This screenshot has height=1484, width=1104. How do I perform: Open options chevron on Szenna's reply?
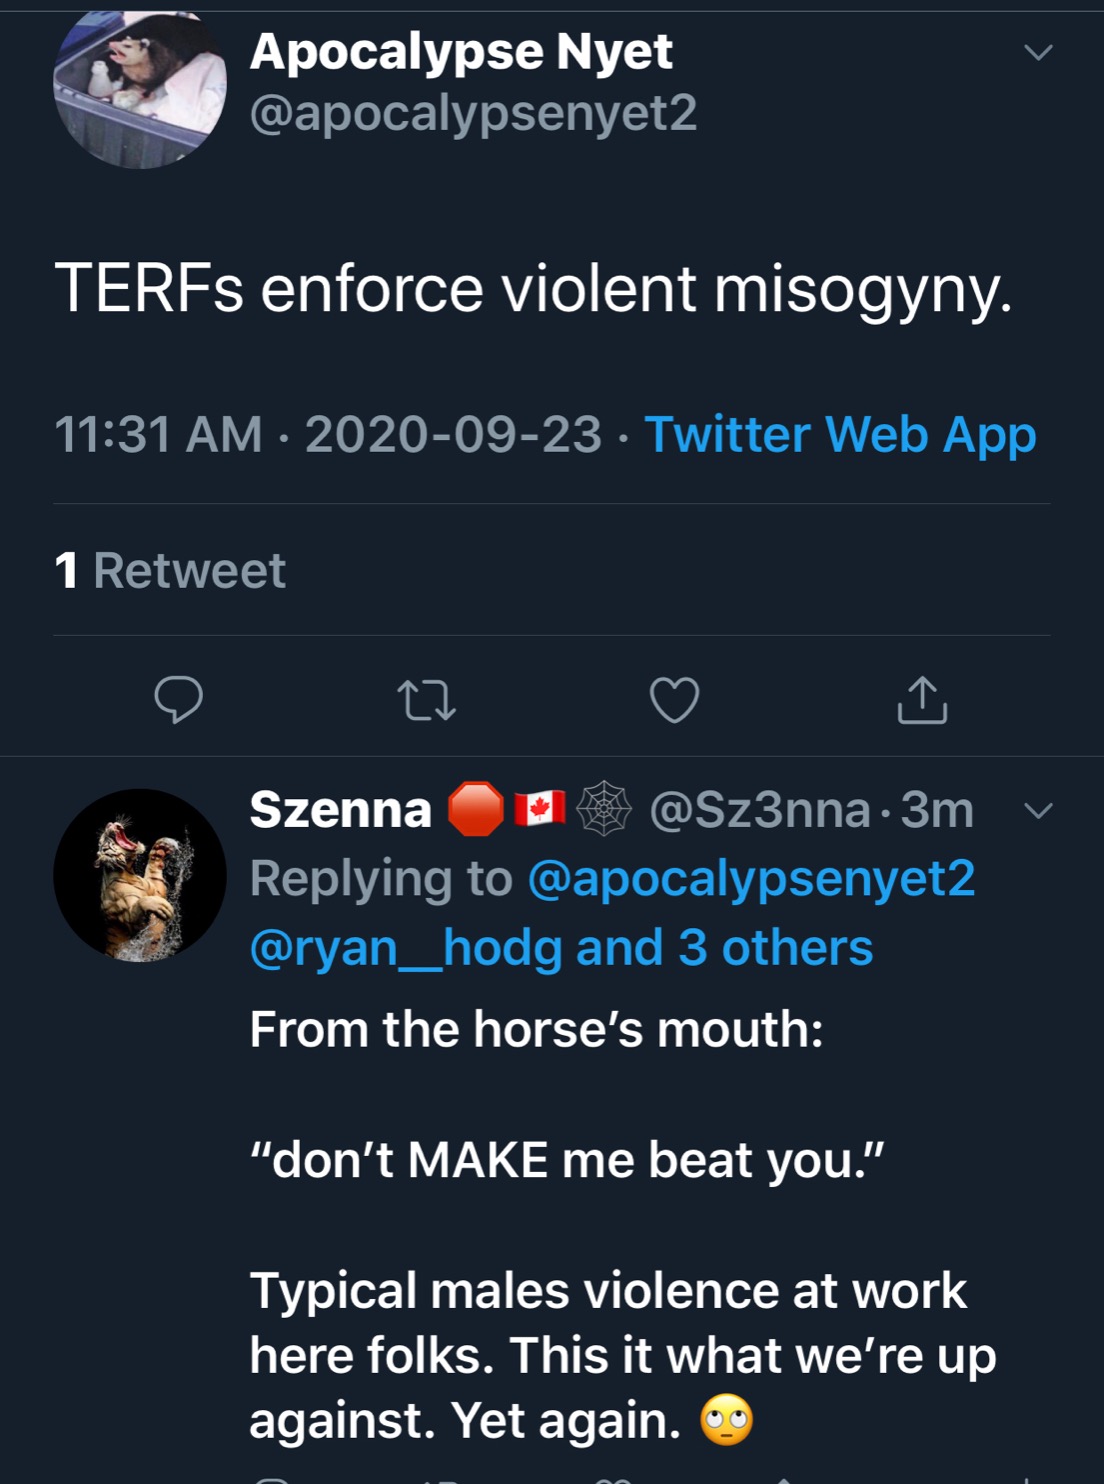[1039, 810]
